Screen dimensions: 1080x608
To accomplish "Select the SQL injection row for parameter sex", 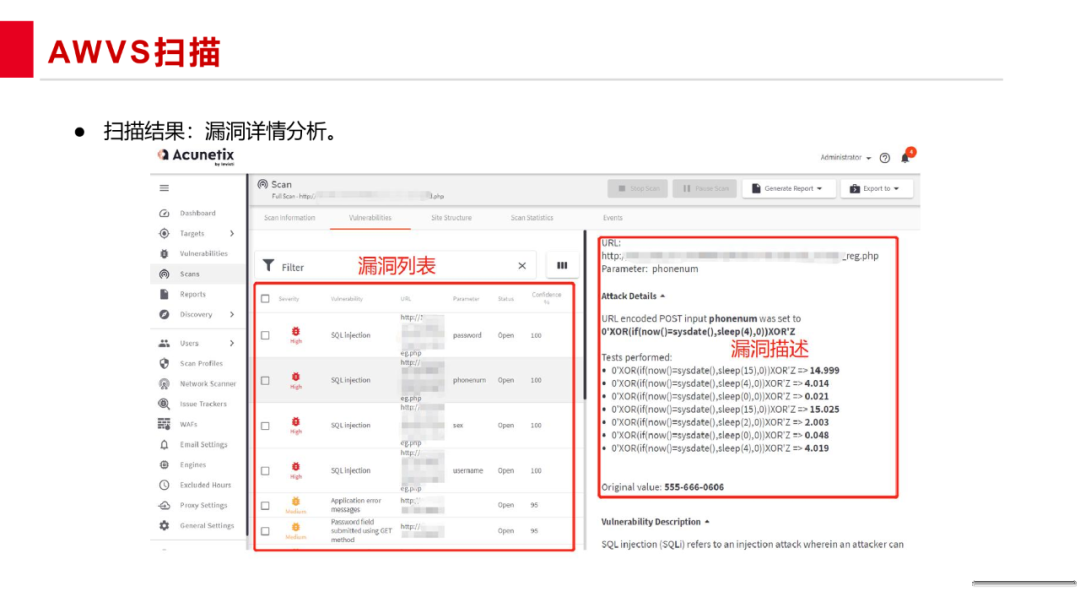I will 415,426.
